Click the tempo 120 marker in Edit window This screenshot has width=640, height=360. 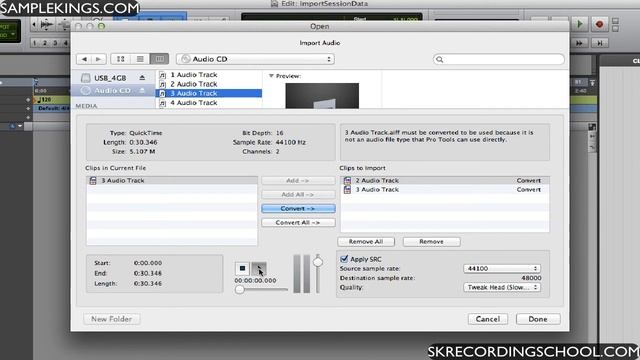[x=45, y=100]
